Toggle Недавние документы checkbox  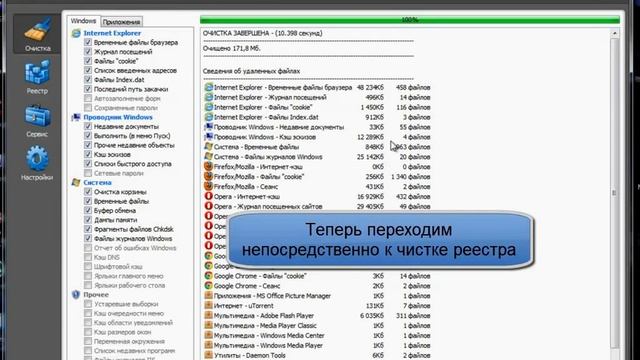[x=88, y=126]
